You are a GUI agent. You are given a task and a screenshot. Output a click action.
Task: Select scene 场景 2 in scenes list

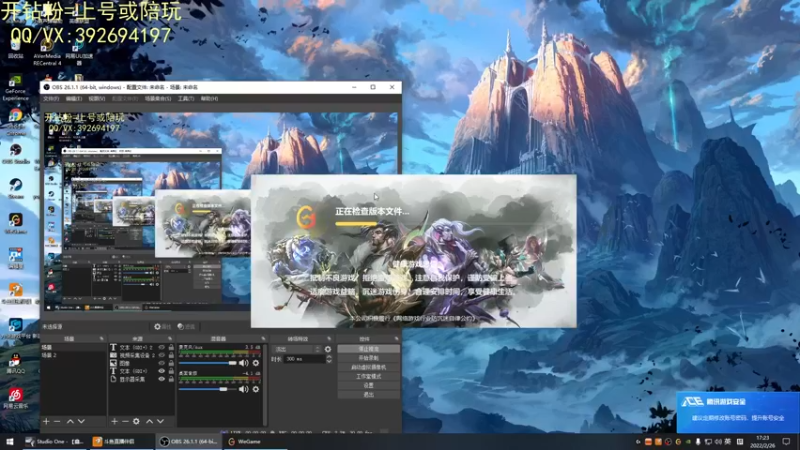[73, 355]
